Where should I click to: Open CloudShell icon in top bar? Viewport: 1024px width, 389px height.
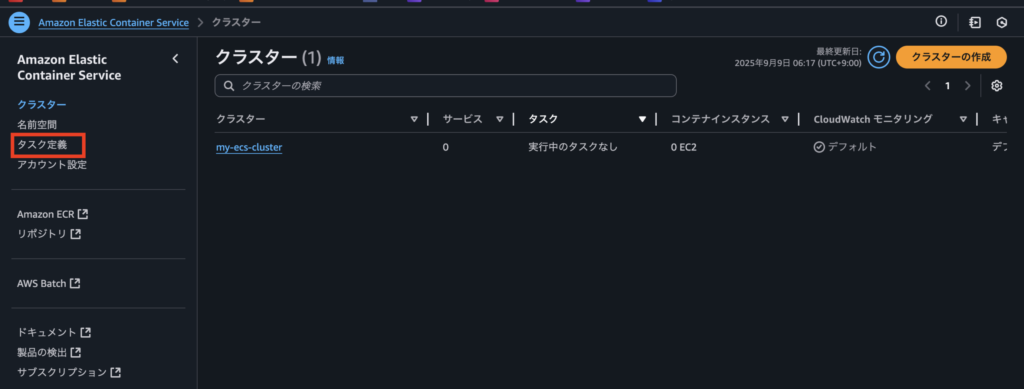975,22
